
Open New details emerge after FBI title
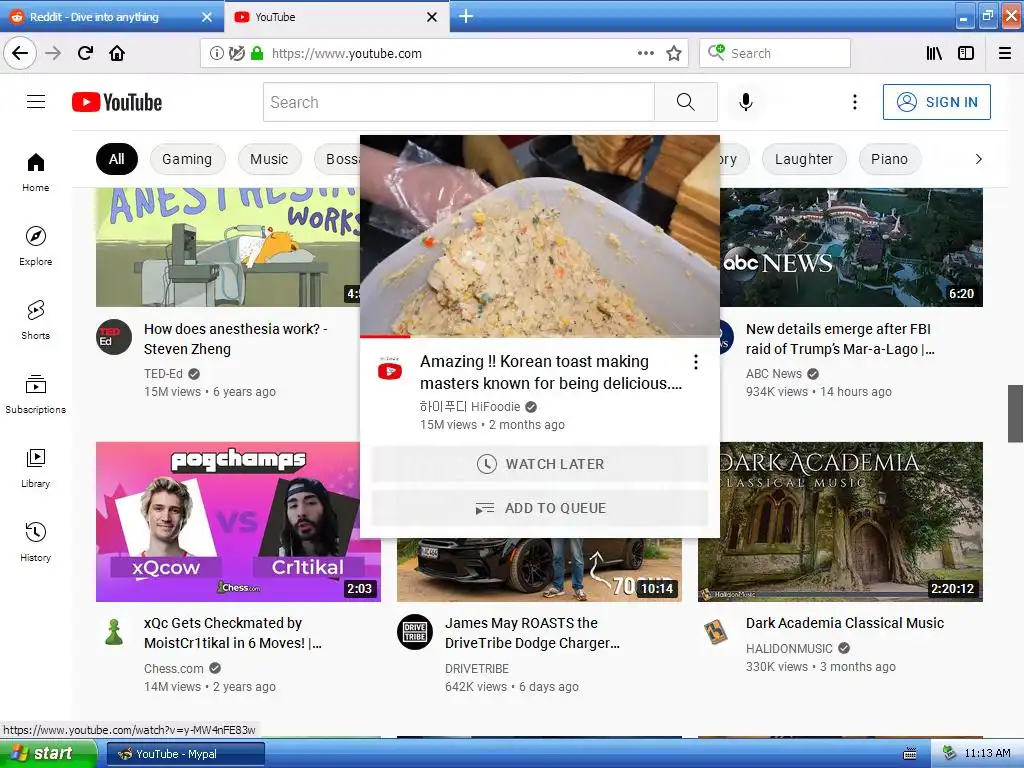point(840,339)
